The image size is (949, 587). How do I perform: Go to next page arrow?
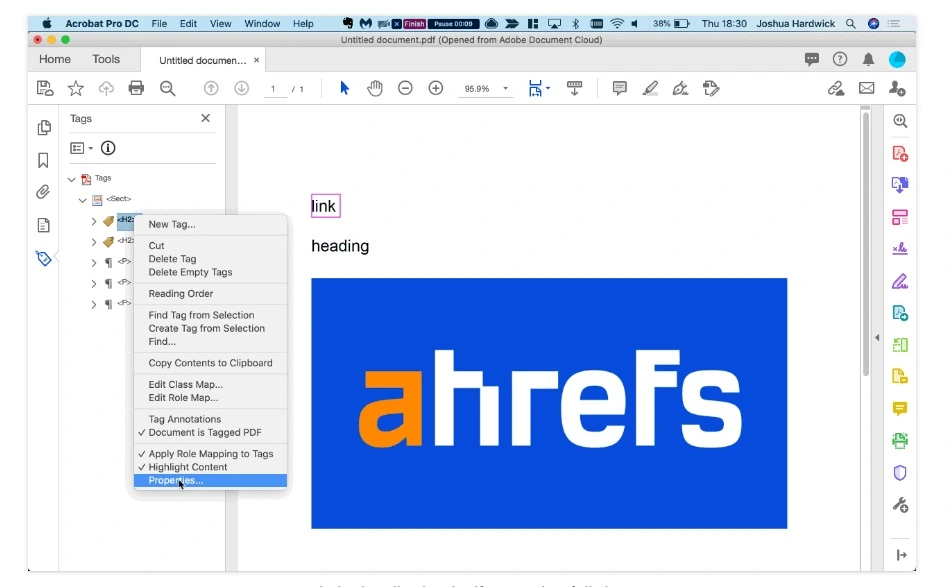(241, 88)
